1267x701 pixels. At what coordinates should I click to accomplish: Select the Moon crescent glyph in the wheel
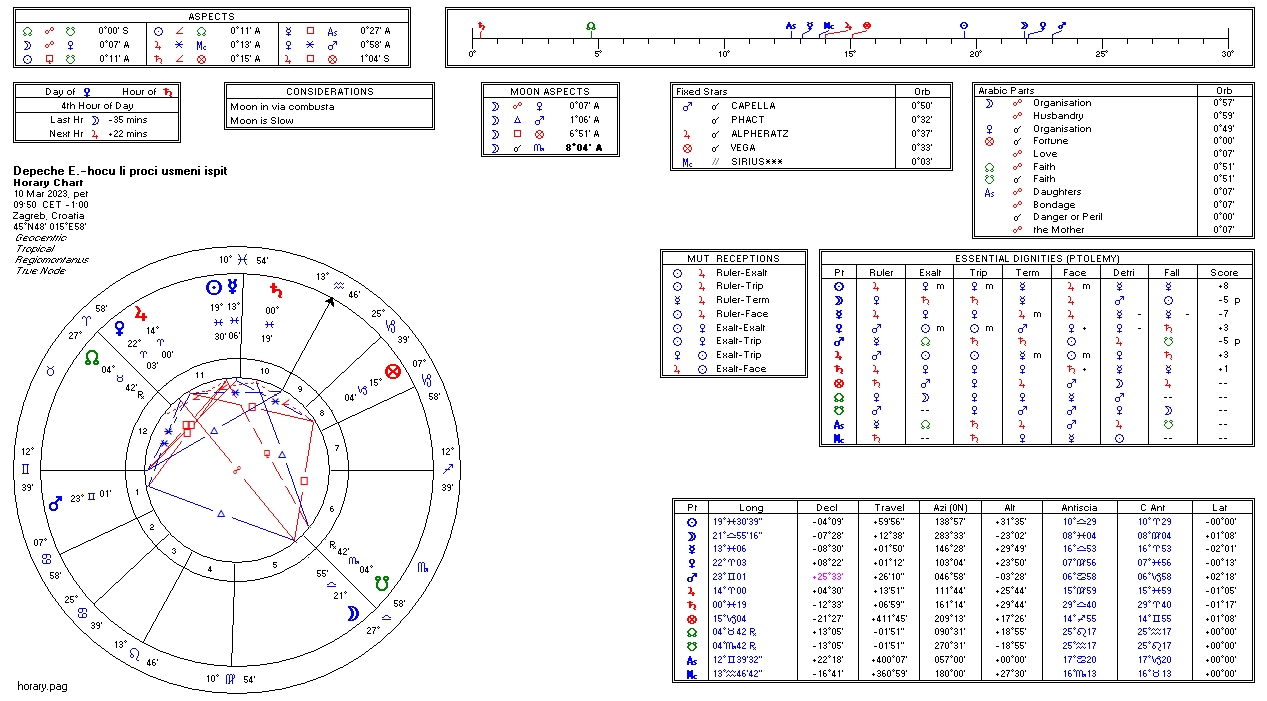351,614
